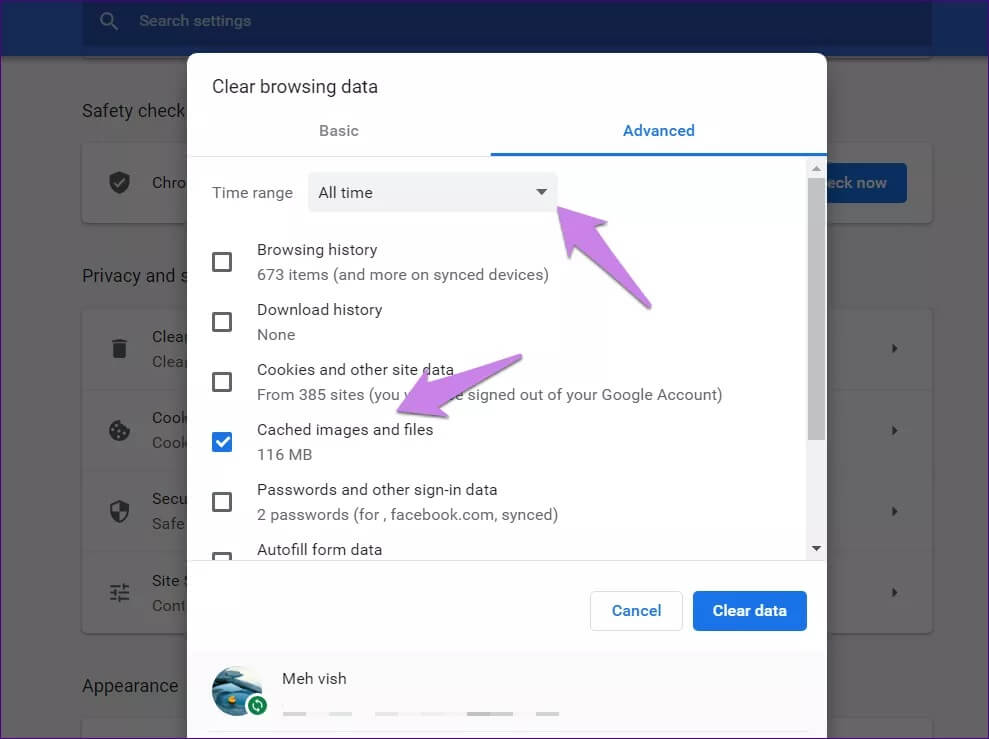Image resolution: width=989 pixels, height=739 pixels.
Task: Enable the Browsing history checkbox
Action: (222, 262)
